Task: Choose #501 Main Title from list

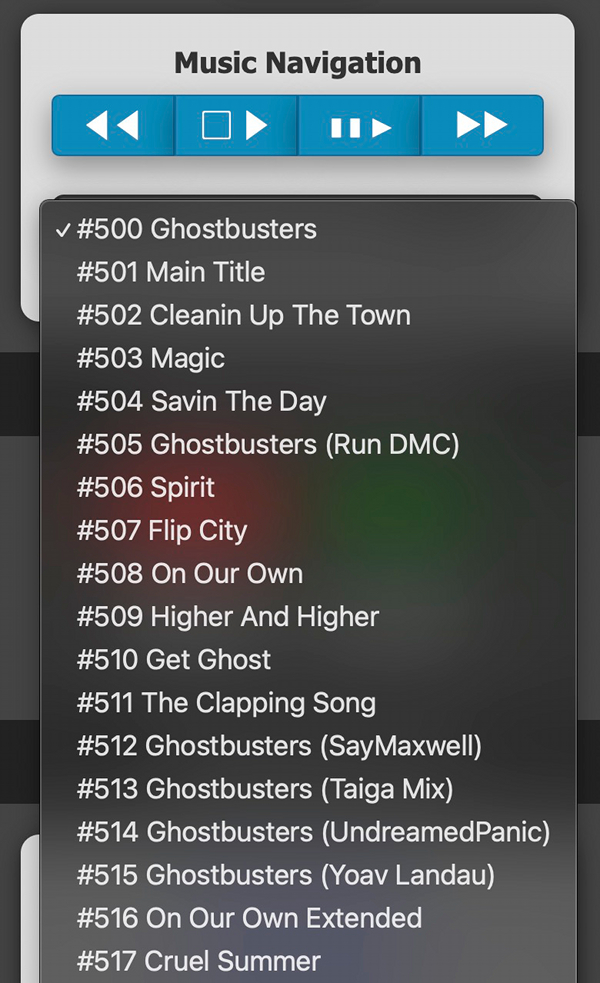Action: [x=308, y=272]
